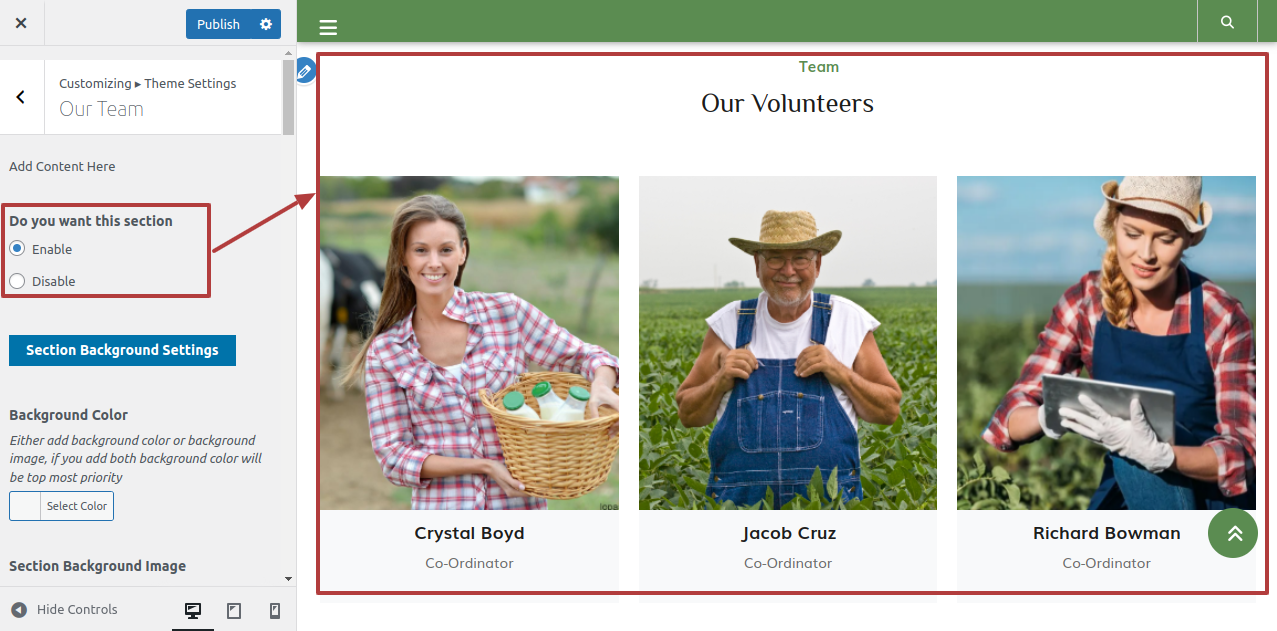Open Jacob Cruz name link

[788, 533]
